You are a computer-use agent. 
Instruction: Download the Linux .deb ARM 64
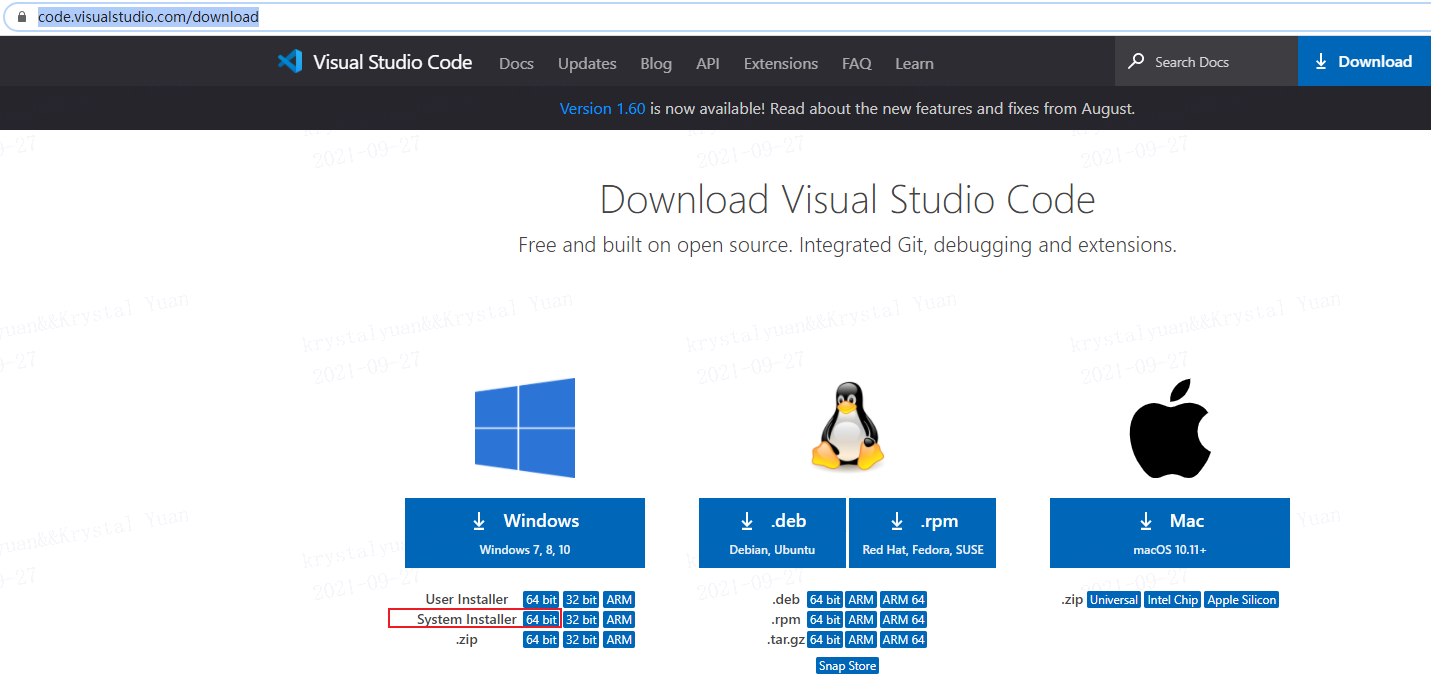point(903,600)
